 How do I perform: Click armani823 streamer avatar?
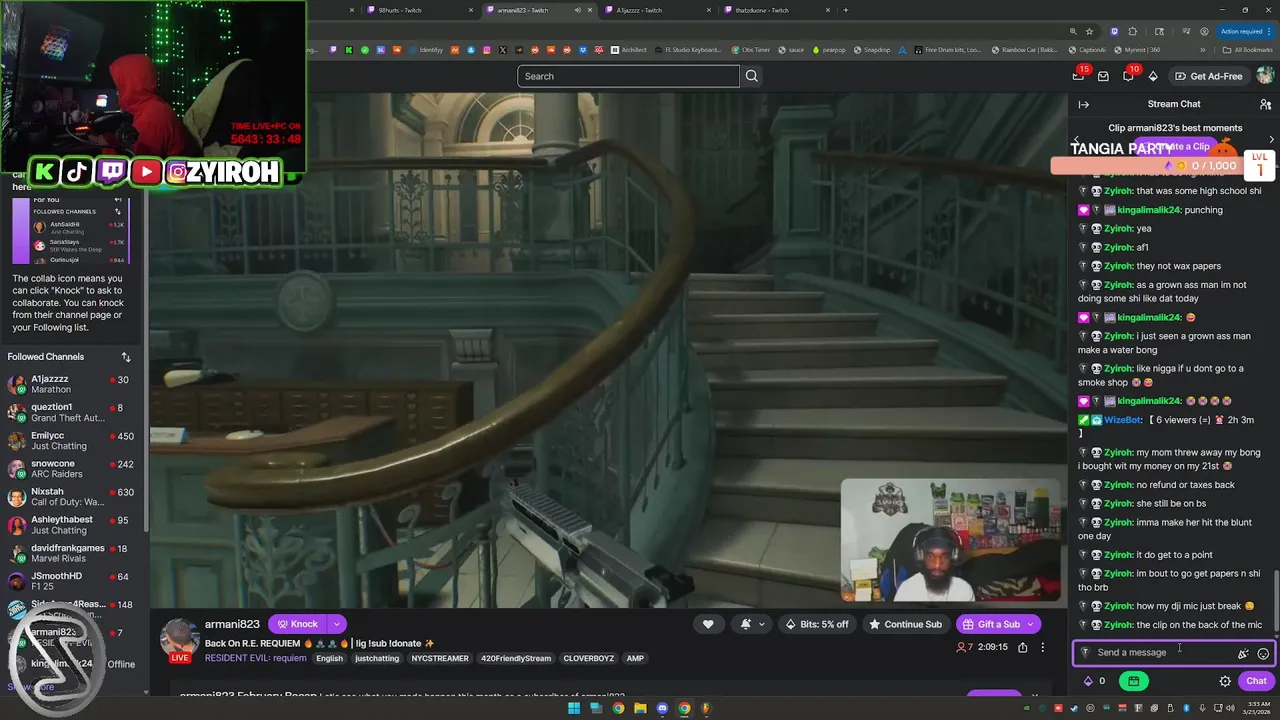pyautogui.click(x=180, y=637)
